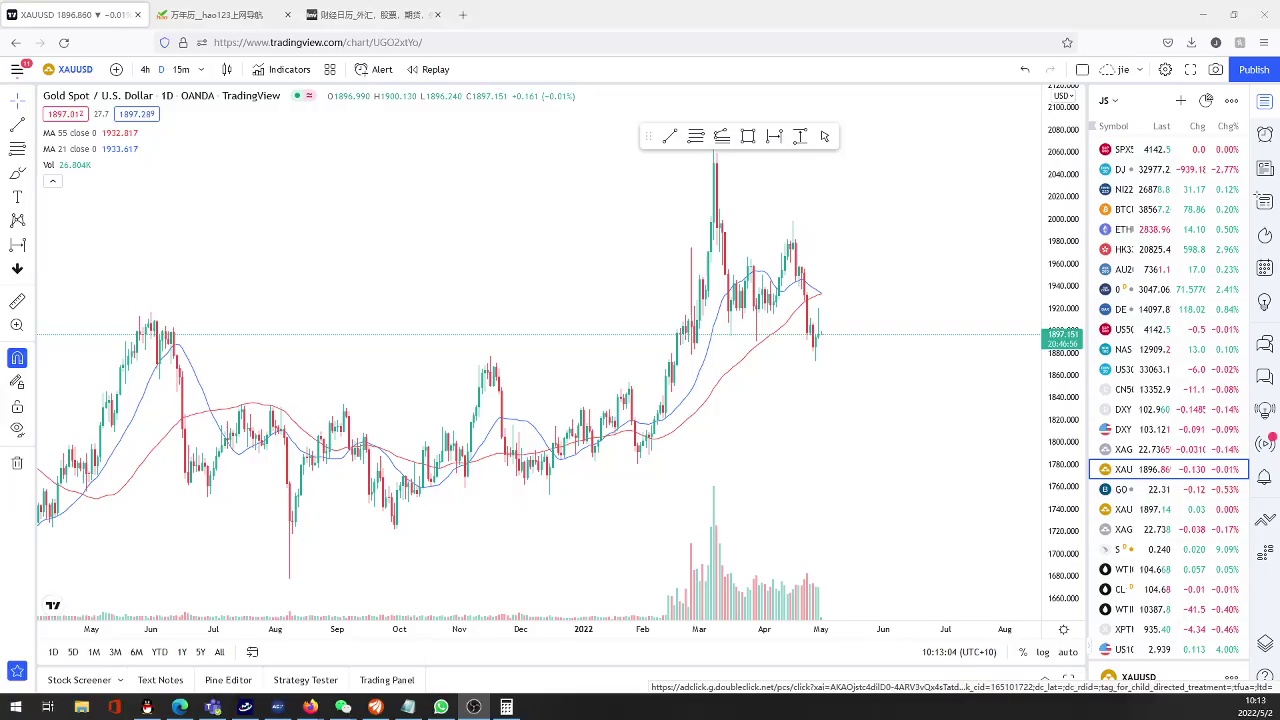Start bar Replay mode
The image size is (1280, 720).
(x=428, y=69)
